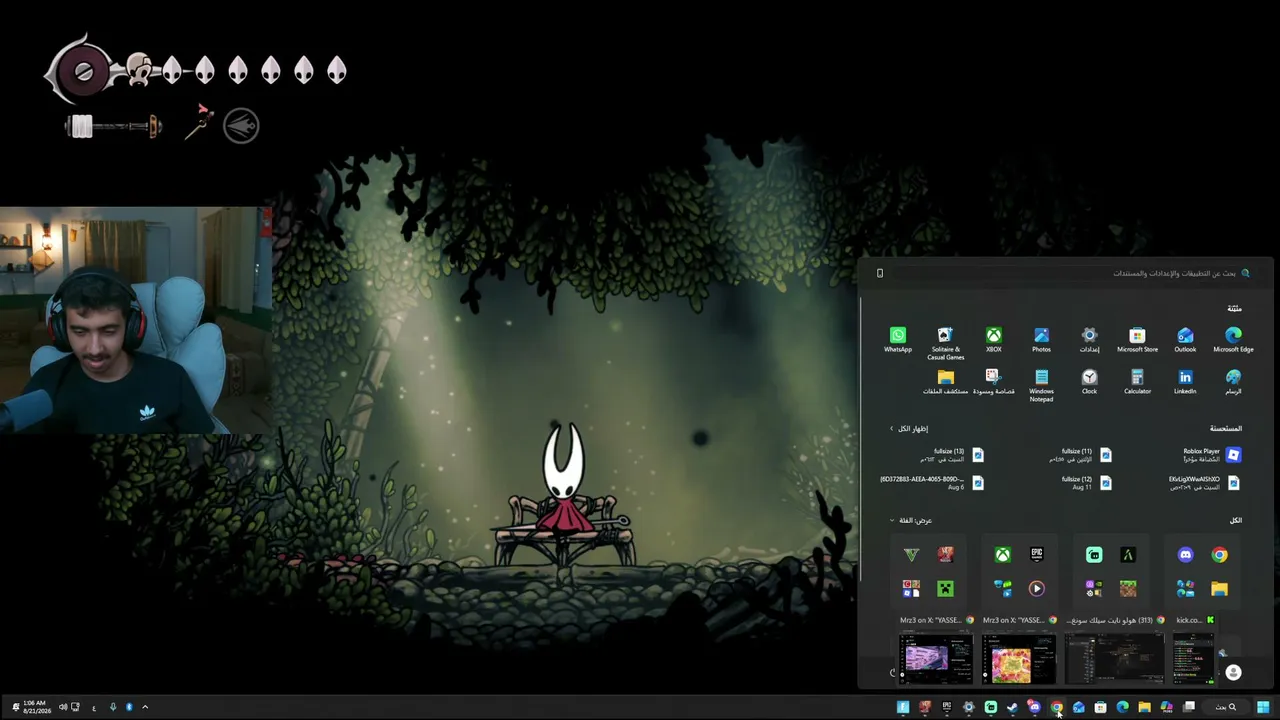
Task: Open the fullsize (12) recommended file
Action: (1086, 483)
